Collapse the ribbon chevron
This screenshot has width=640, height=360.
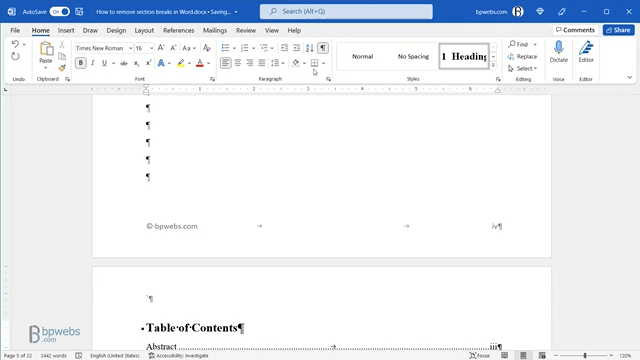pos(629,77)
